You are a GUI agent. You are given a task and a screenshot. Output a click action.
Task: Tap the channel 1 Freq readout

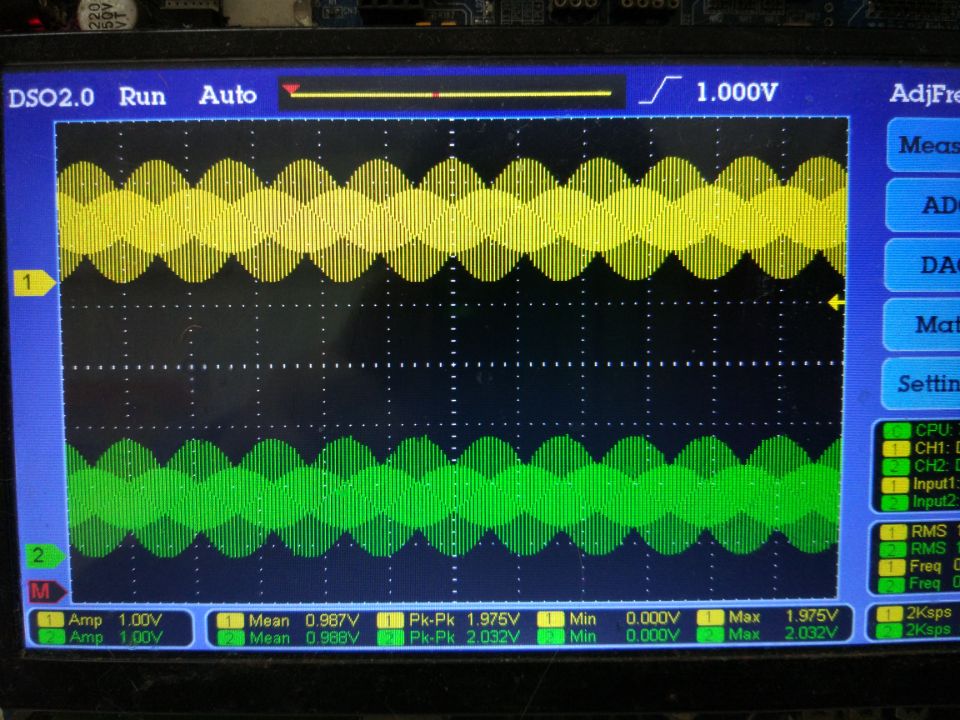coord(918,567)
